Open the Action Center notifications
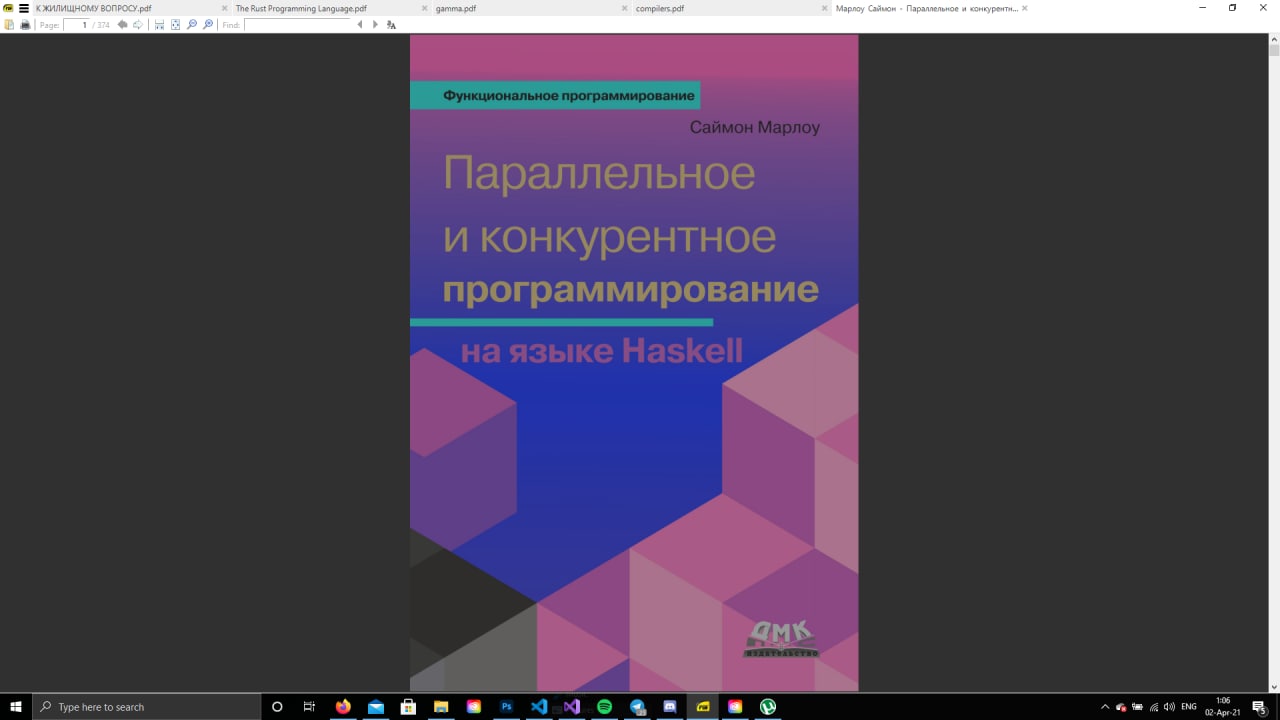The image size is (1280, 720). click(x=1260, y=707)
